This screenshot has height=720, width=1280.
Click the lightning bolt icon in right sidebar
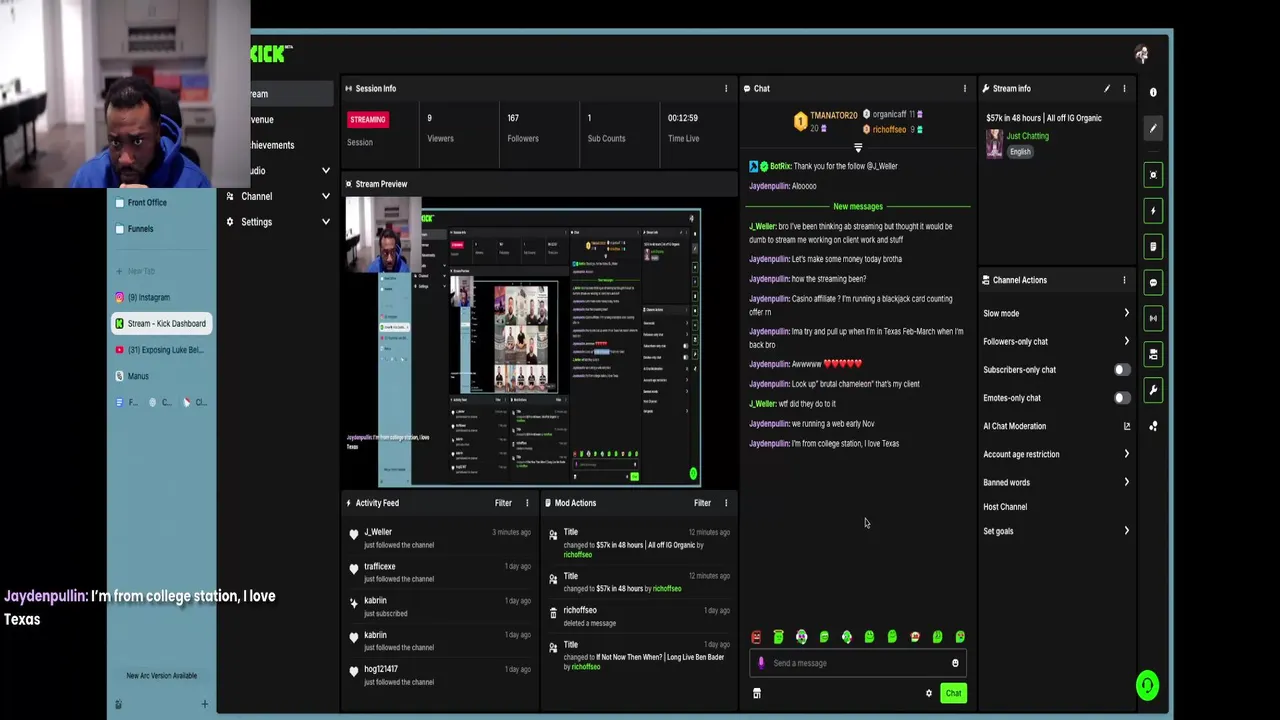point(1153,211)
